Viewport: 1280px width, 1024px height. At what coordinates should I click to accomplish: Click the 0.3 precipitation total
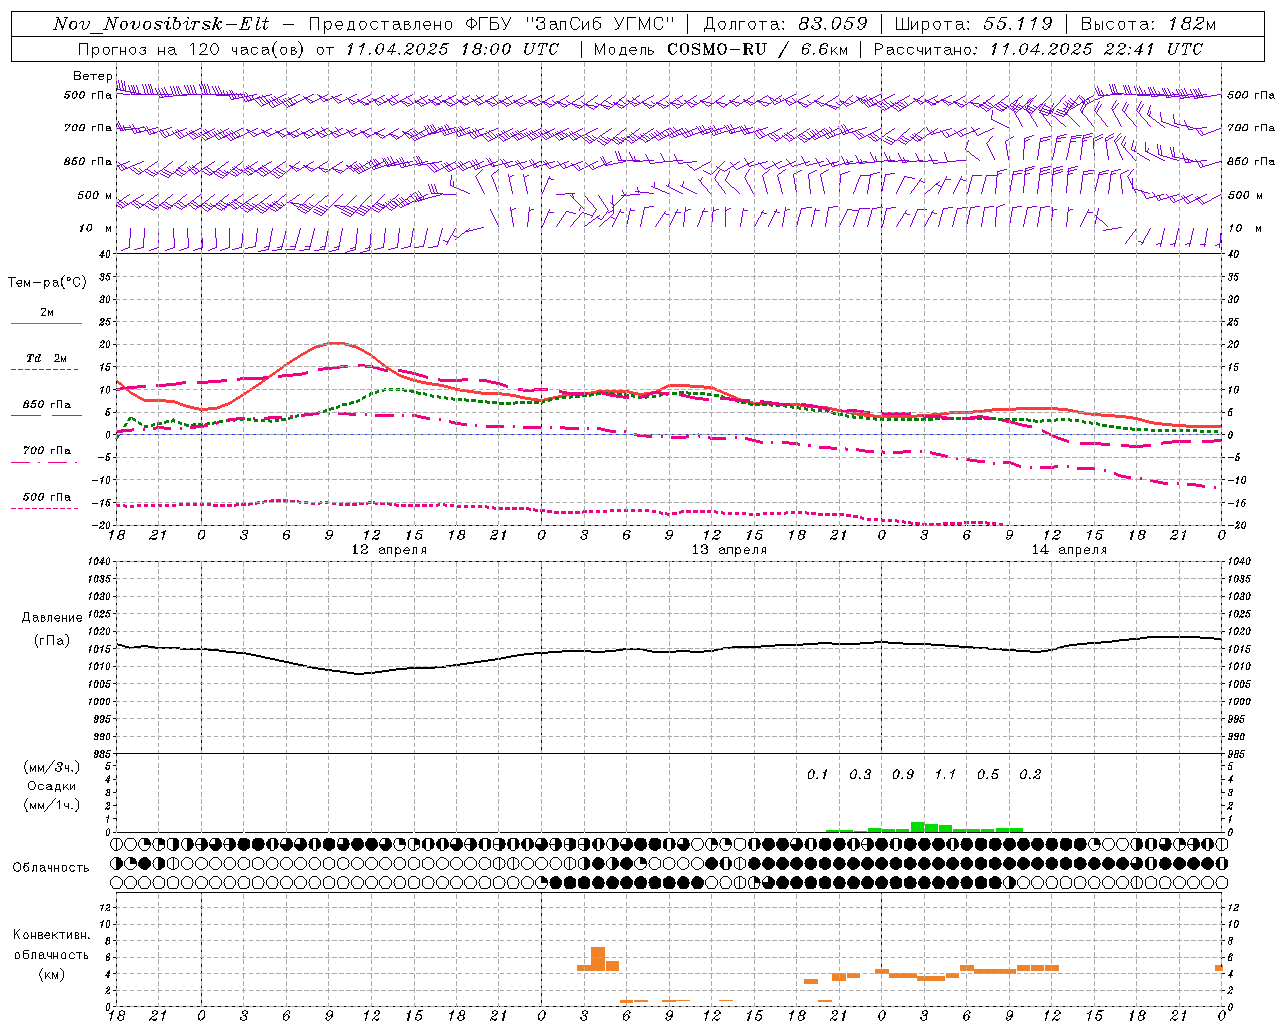point(860,774)
